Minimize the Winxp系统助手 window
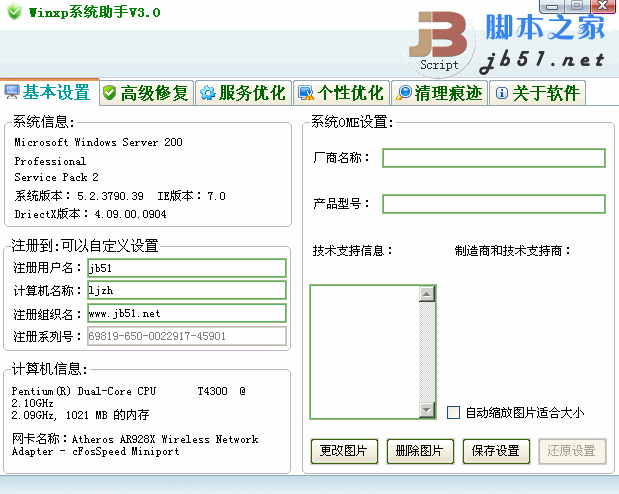This screenshot has height=494, width=619. 552,6
